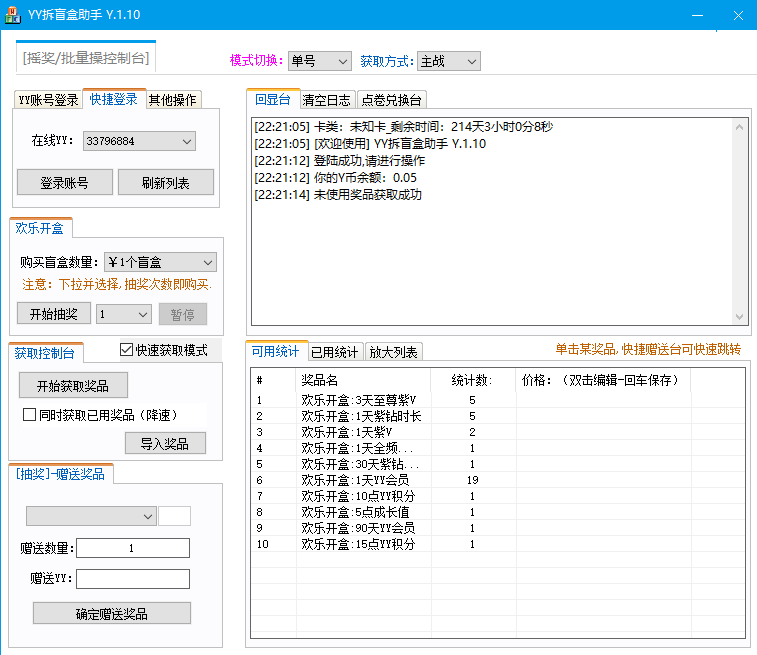Screen dimensions: 757x655
Task: Select row 欢乐开盒:30天紫钻...
Action: coord(498,464)
